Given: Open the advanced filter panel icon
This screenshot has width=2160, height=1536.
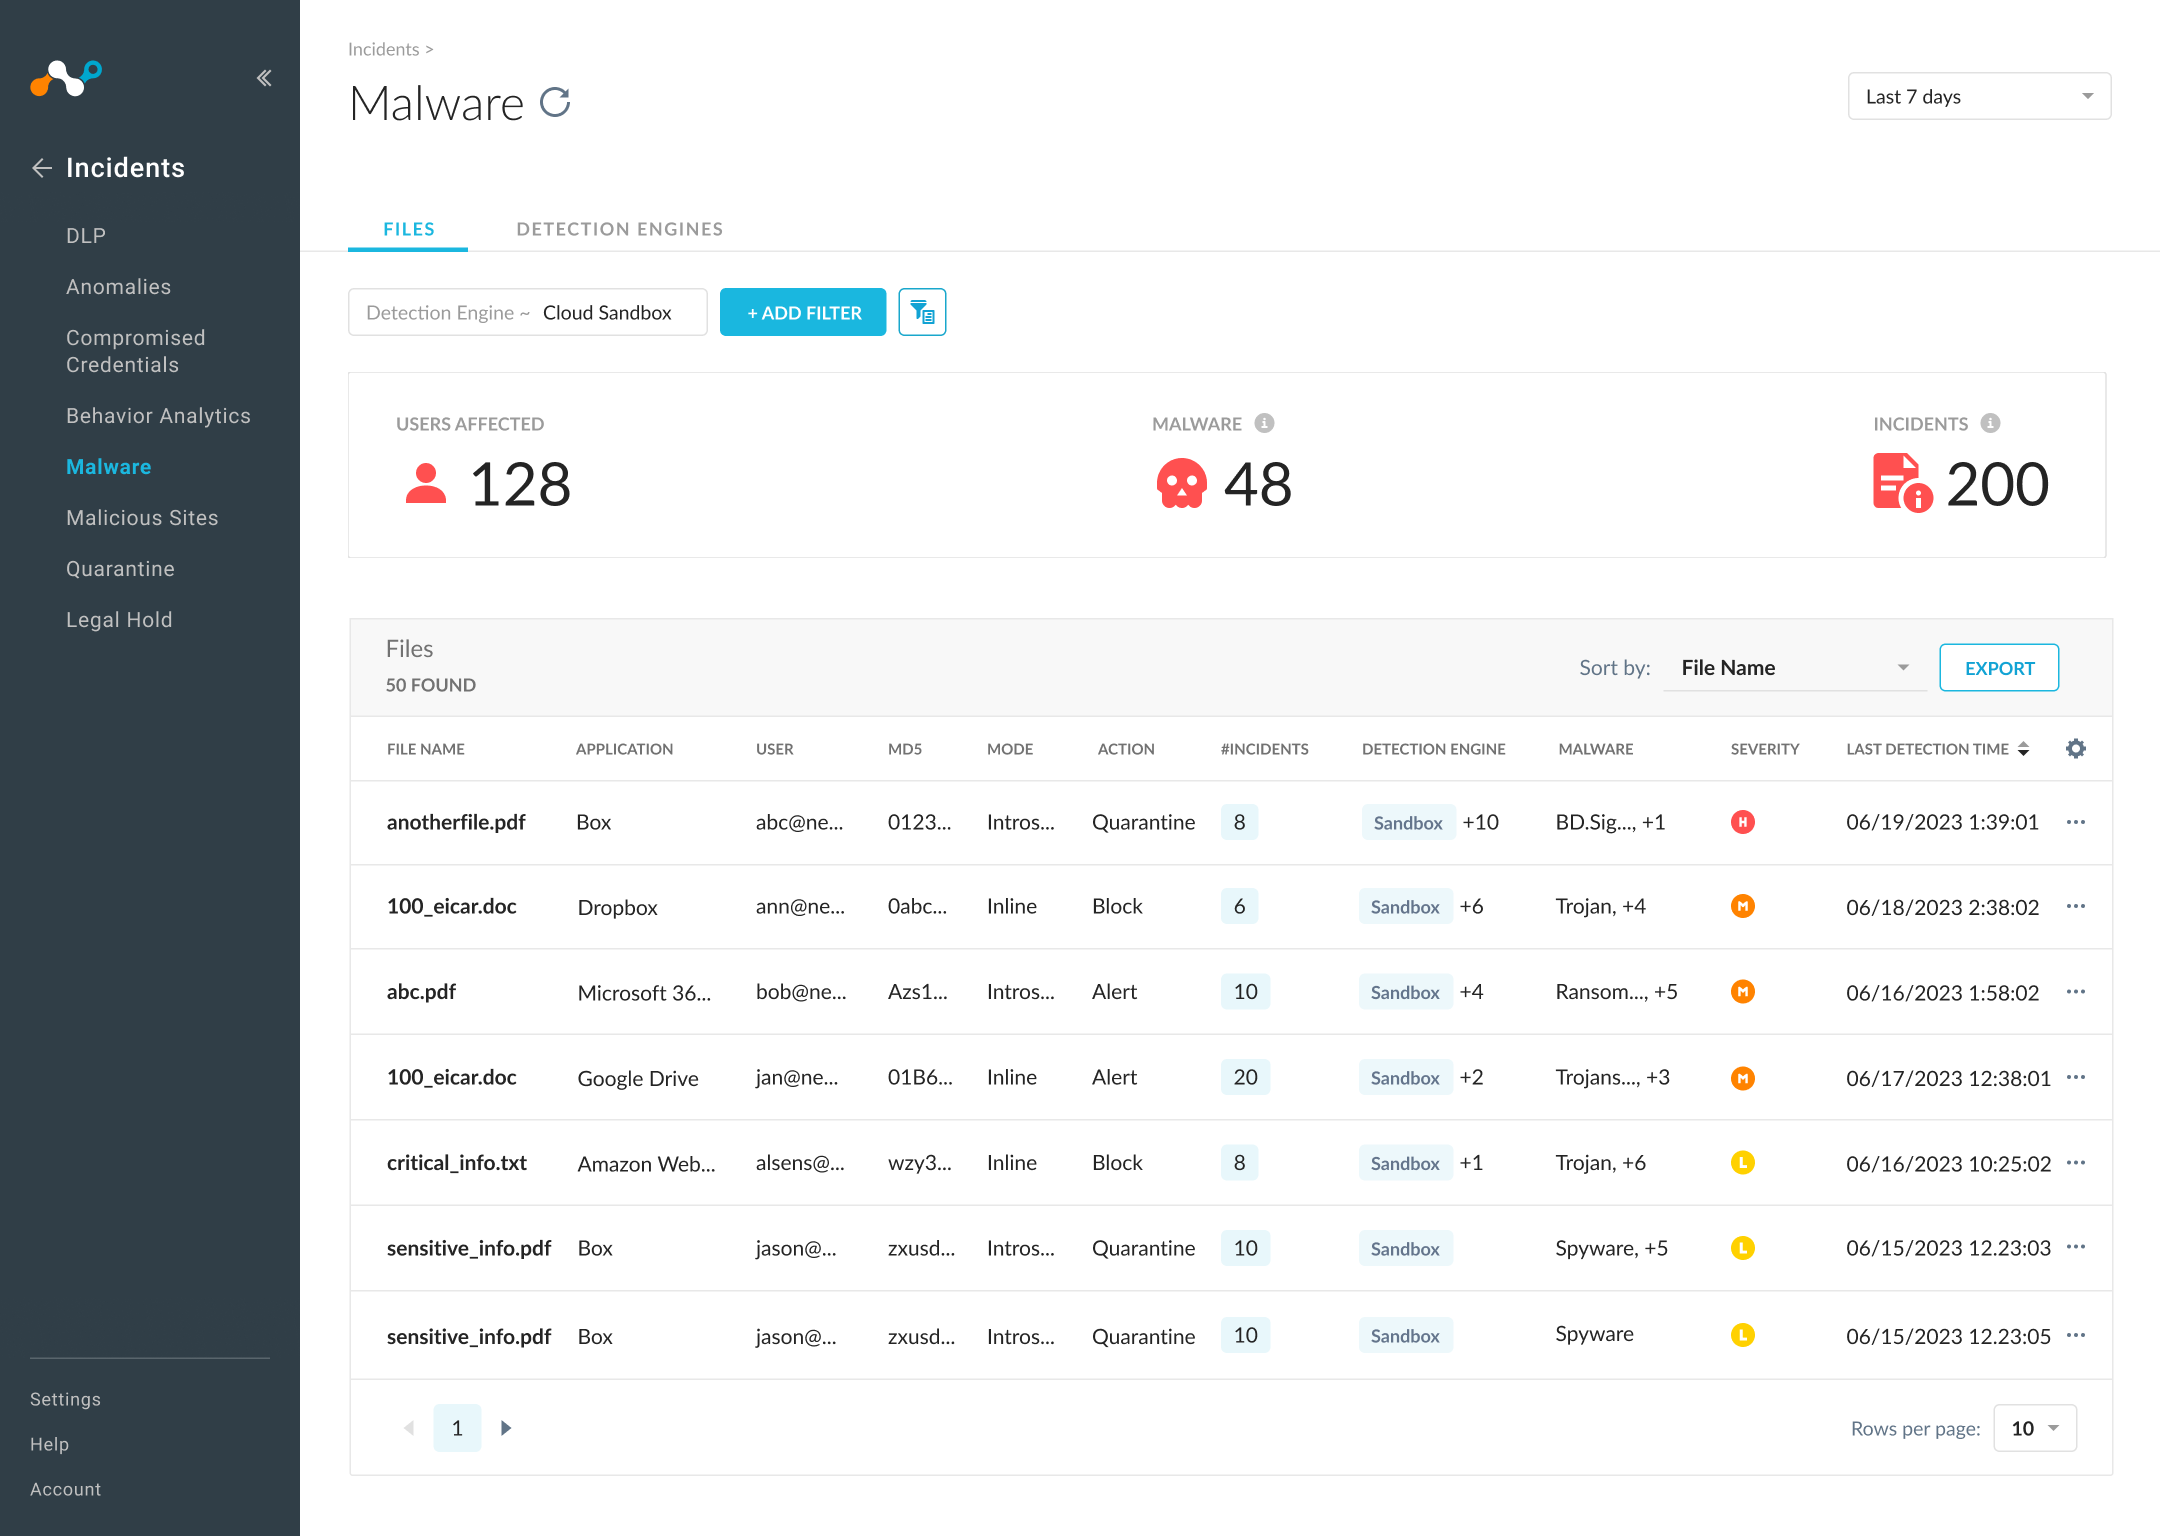Looking at the screenshot, I should [921, 311].
